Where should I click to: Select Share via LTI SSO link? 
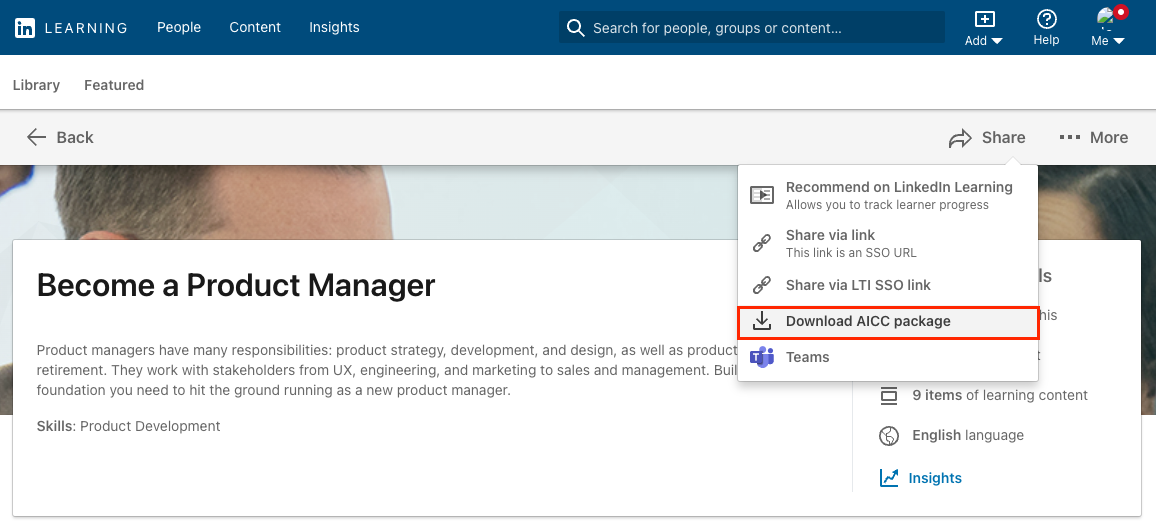coord(888,285)
